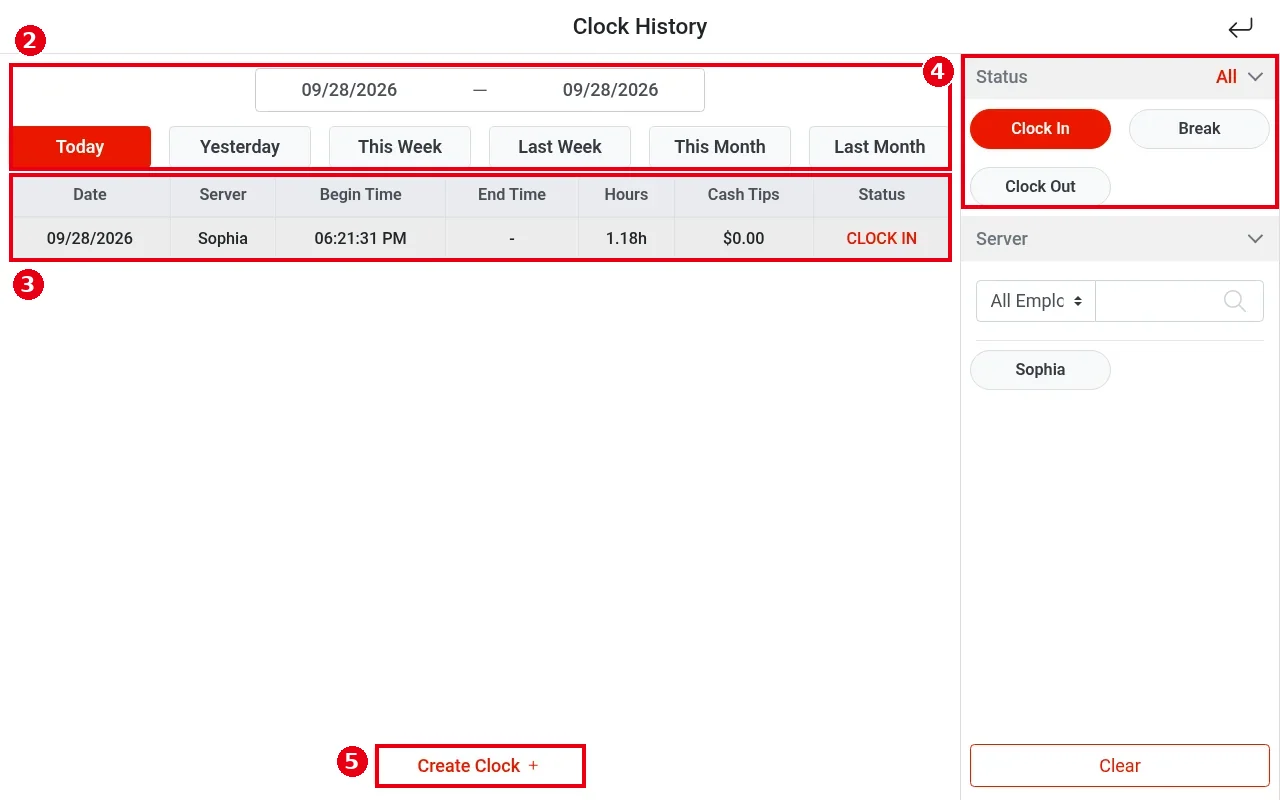Toggle the Sophia server filter

point(1040,369)
